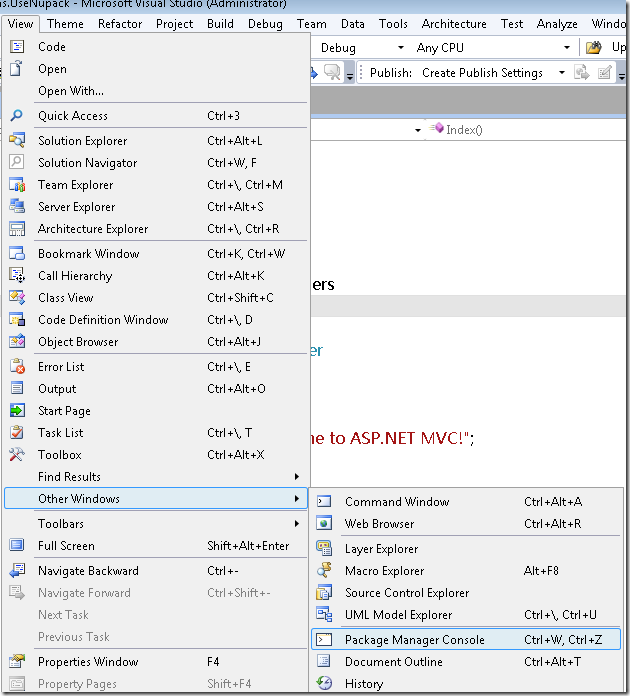Open the View menu

[x=20, y=24]
